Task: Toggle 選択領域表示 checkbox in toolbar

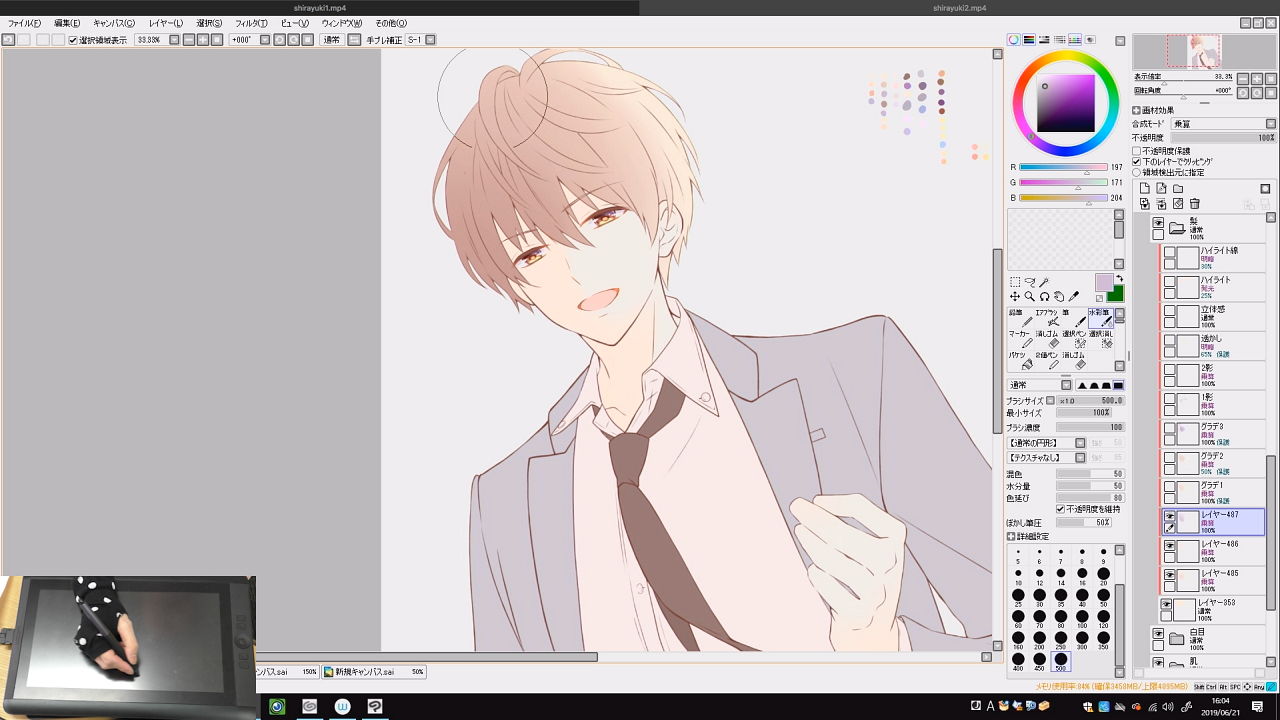Action: coord(73,40)
